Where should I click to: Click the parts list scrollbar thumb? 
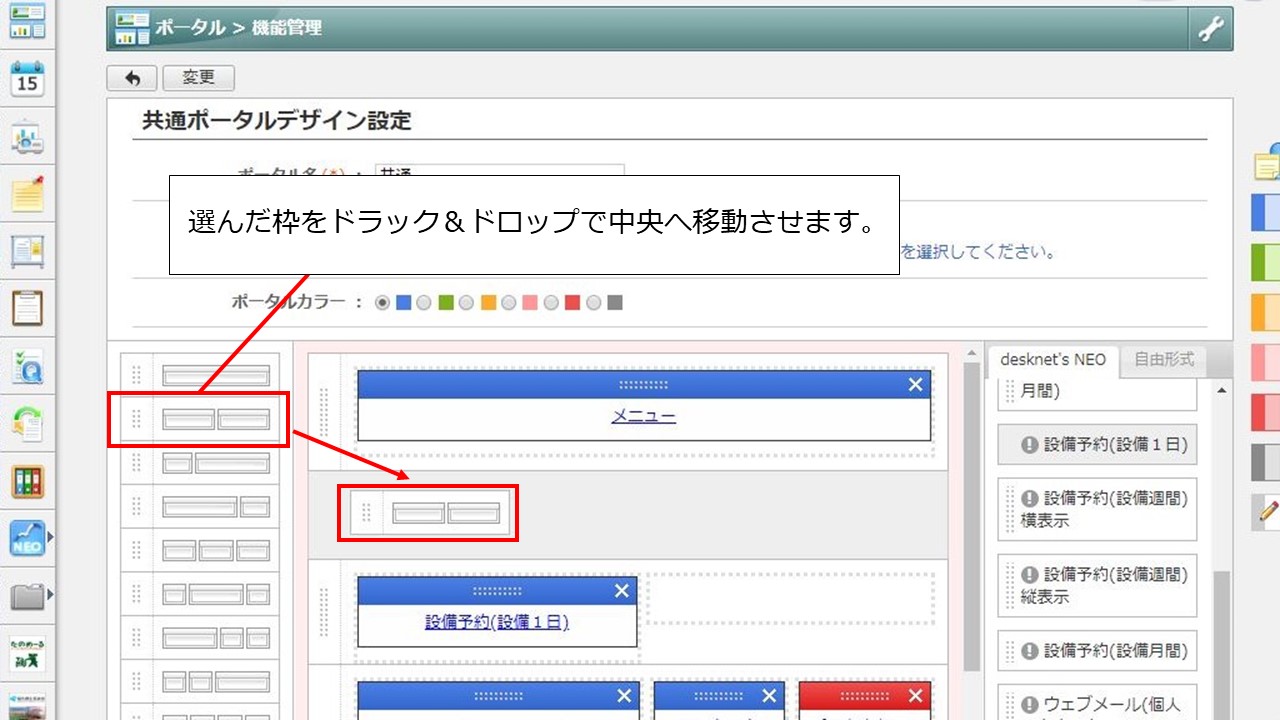tap(1221, 645)
